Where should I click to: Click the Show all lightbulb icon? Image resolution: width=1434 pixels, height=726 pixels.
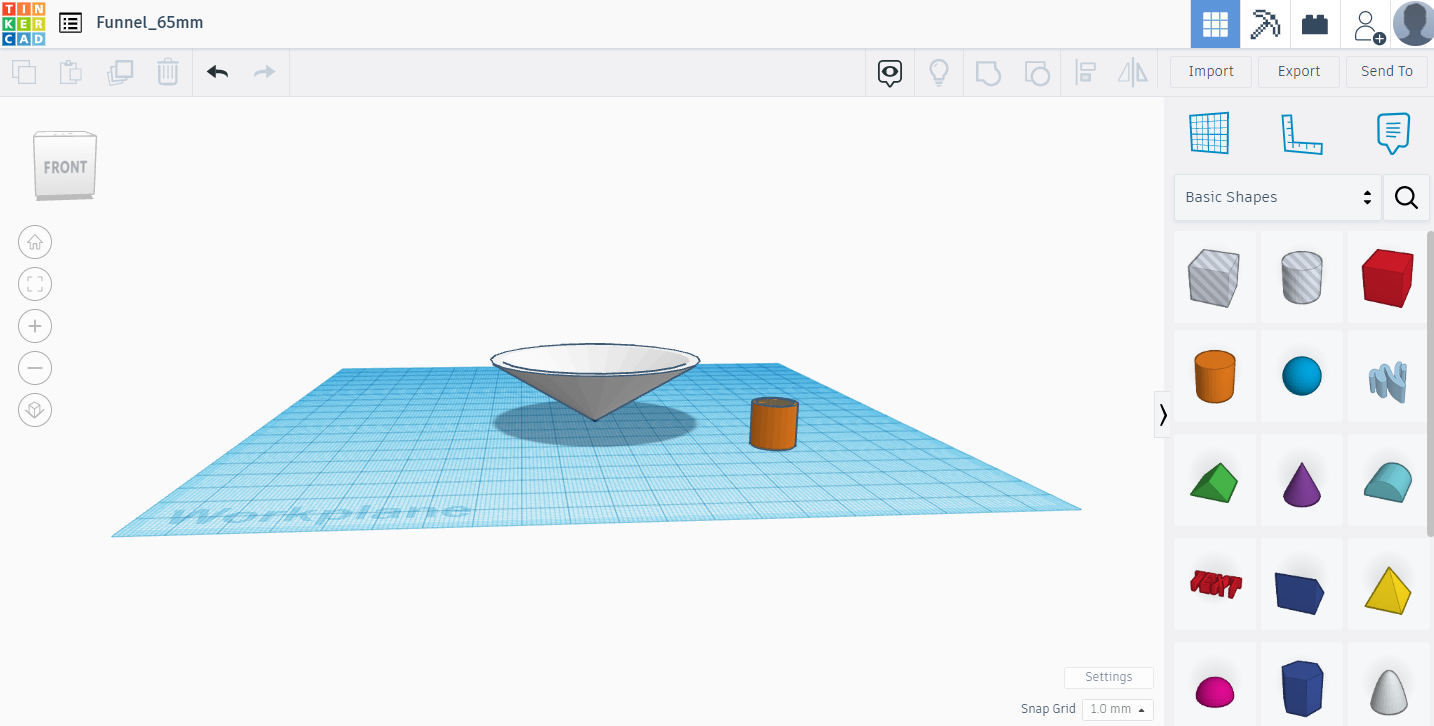pos(939,72)
